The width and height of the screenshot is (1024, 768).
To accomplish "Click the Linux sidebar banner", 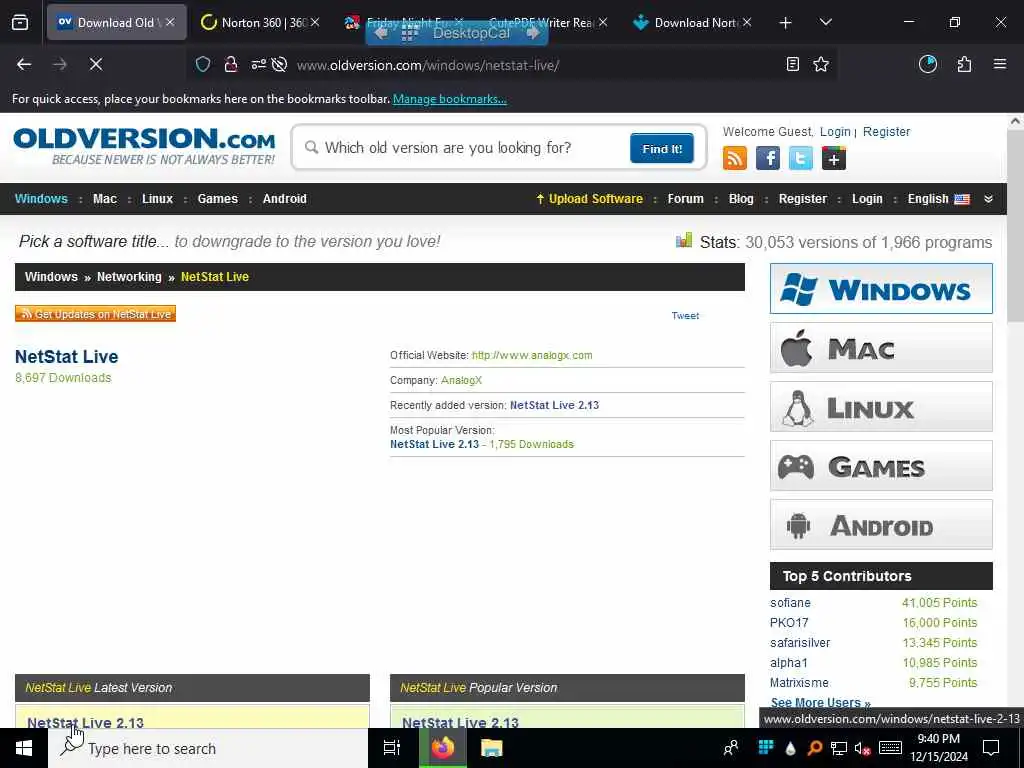I will click(881, 407).
